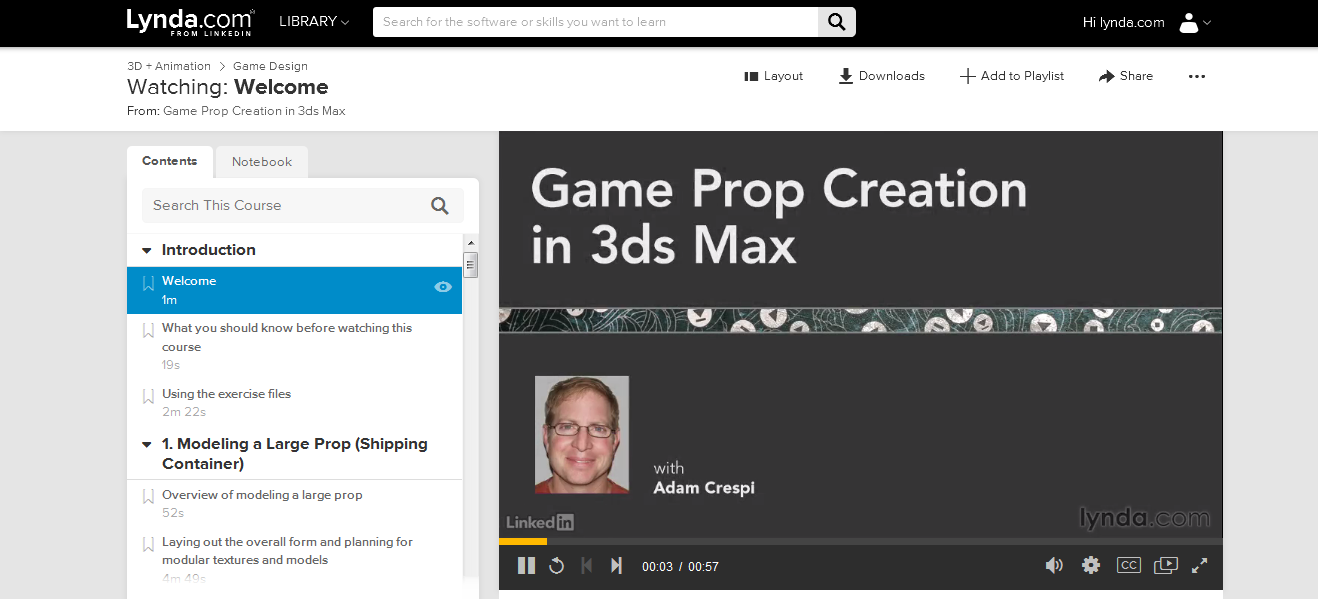Image resolution: width=1318 pixels, height=599 pixels.
Task: Open the LIBRARY dropdown menu
Action: coord(314,22)
